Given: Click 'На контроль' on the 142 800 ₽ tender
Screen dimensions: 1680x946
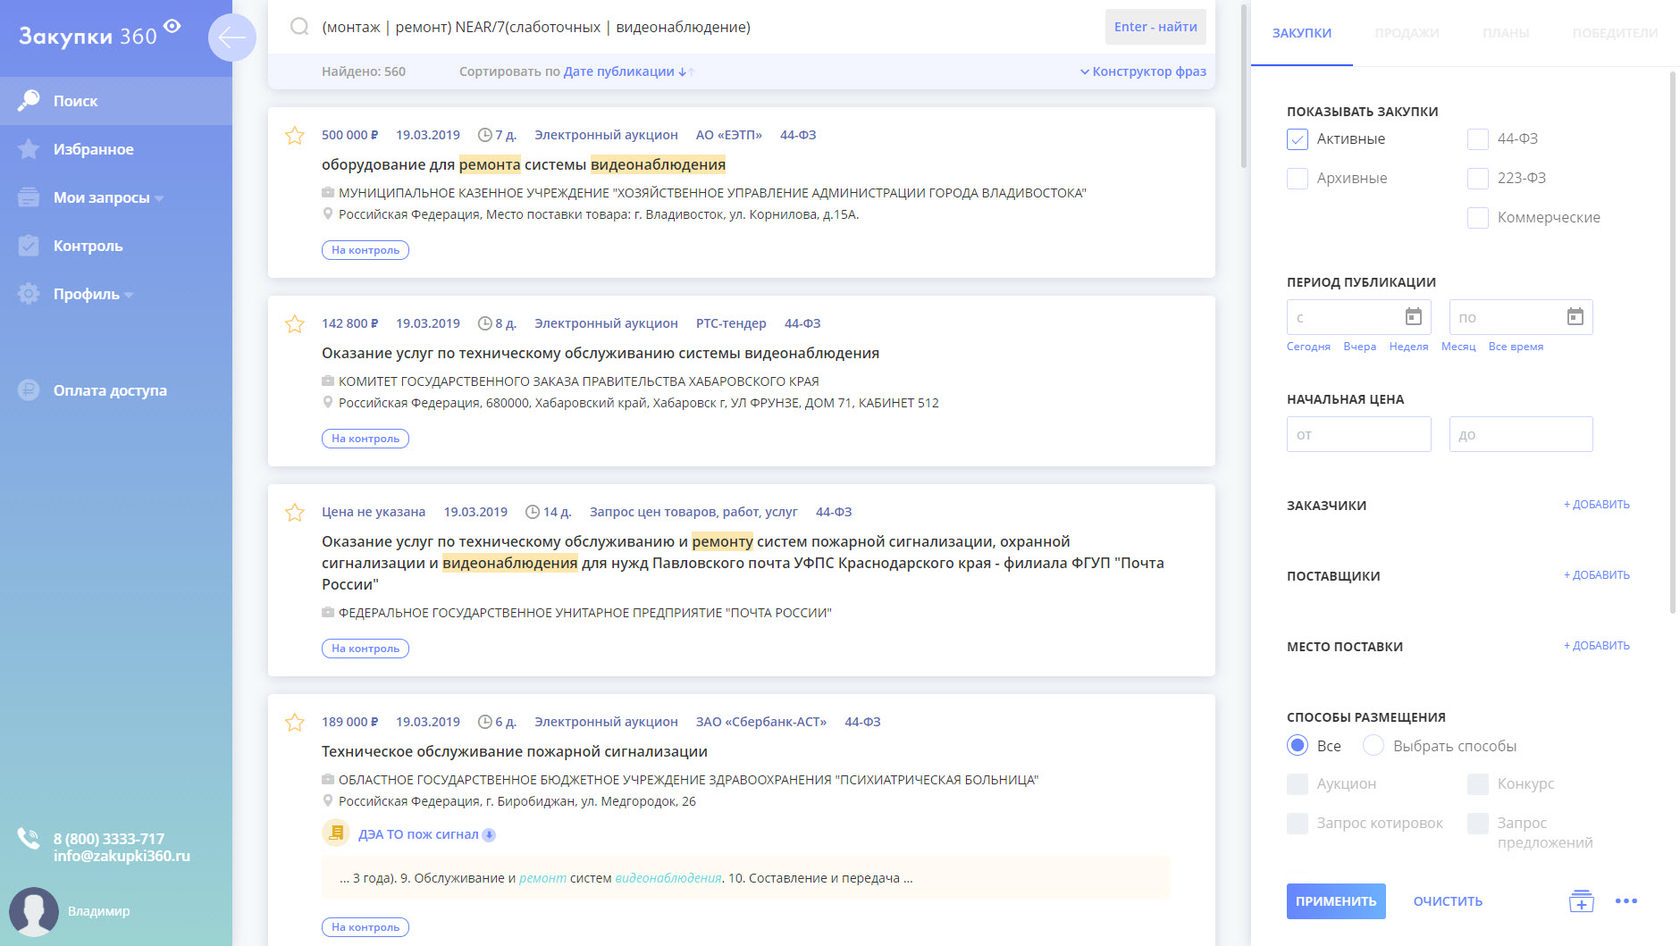Looking at the screenshot, I should tap(365, 439).
